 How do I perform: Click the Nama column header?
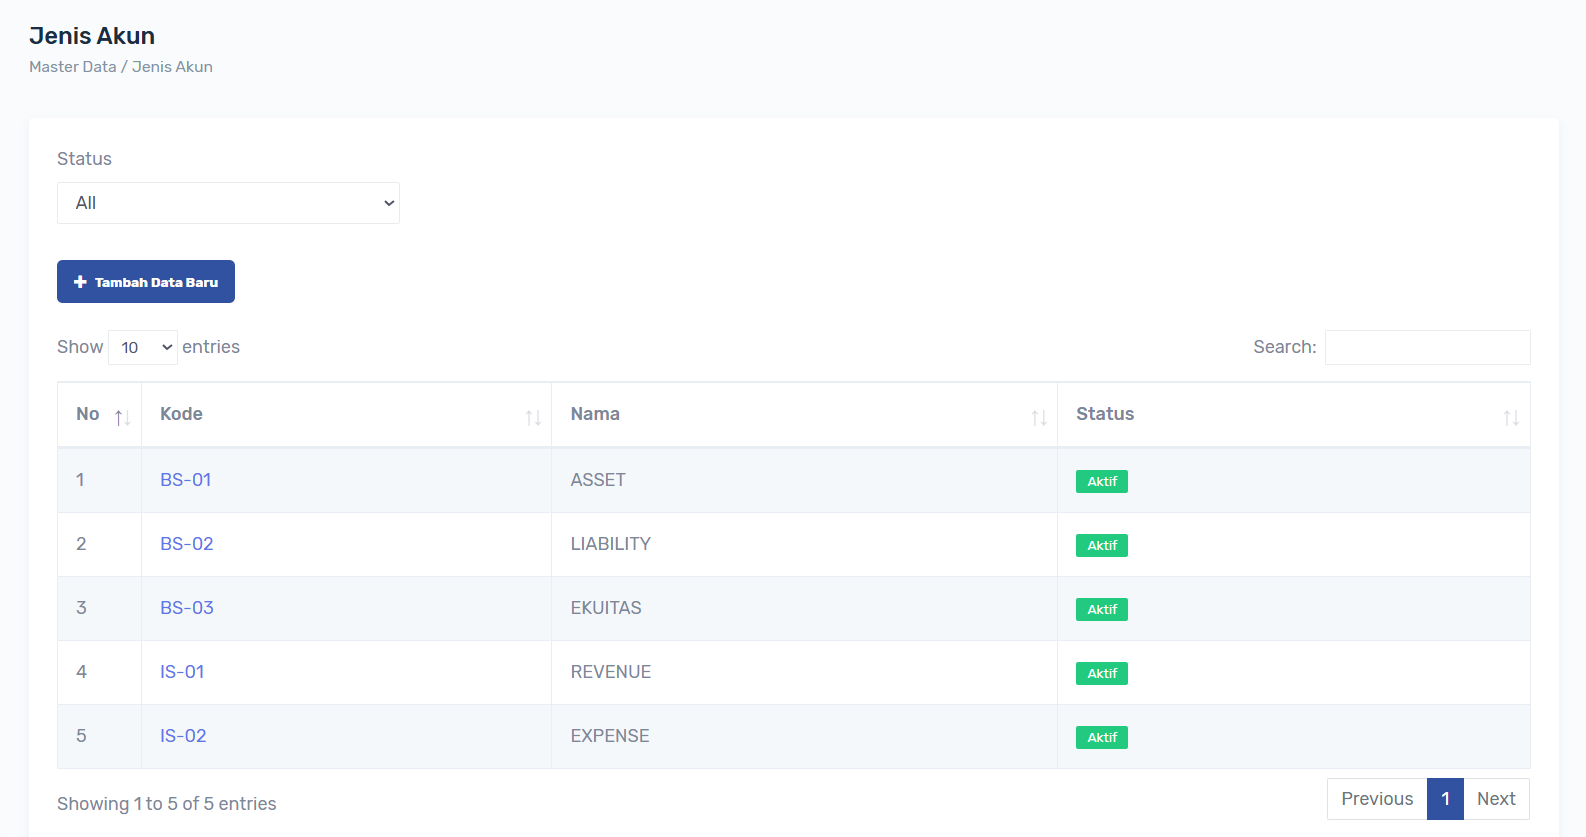pyautogui.click(x=595, y=414)
